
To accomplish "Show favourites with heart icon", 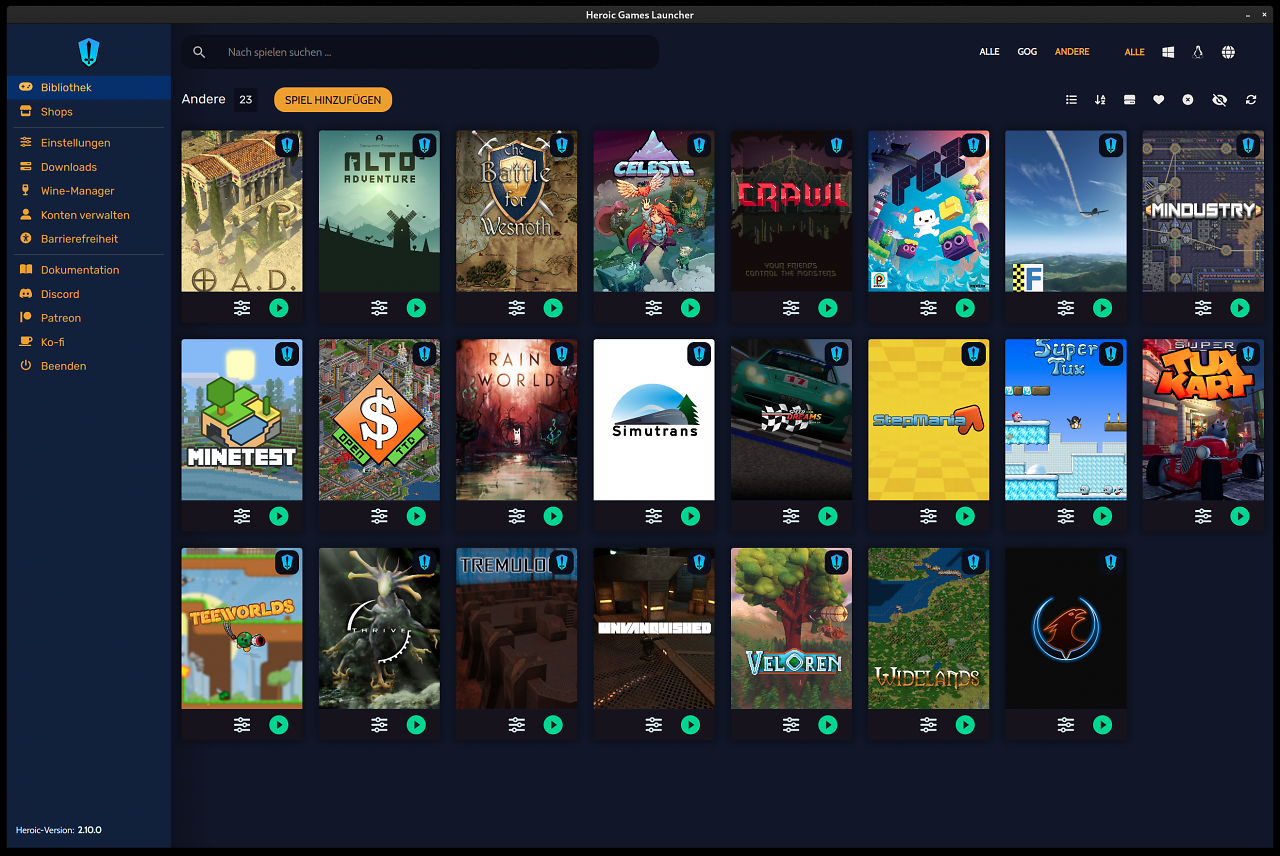I will pos(1159,100).
